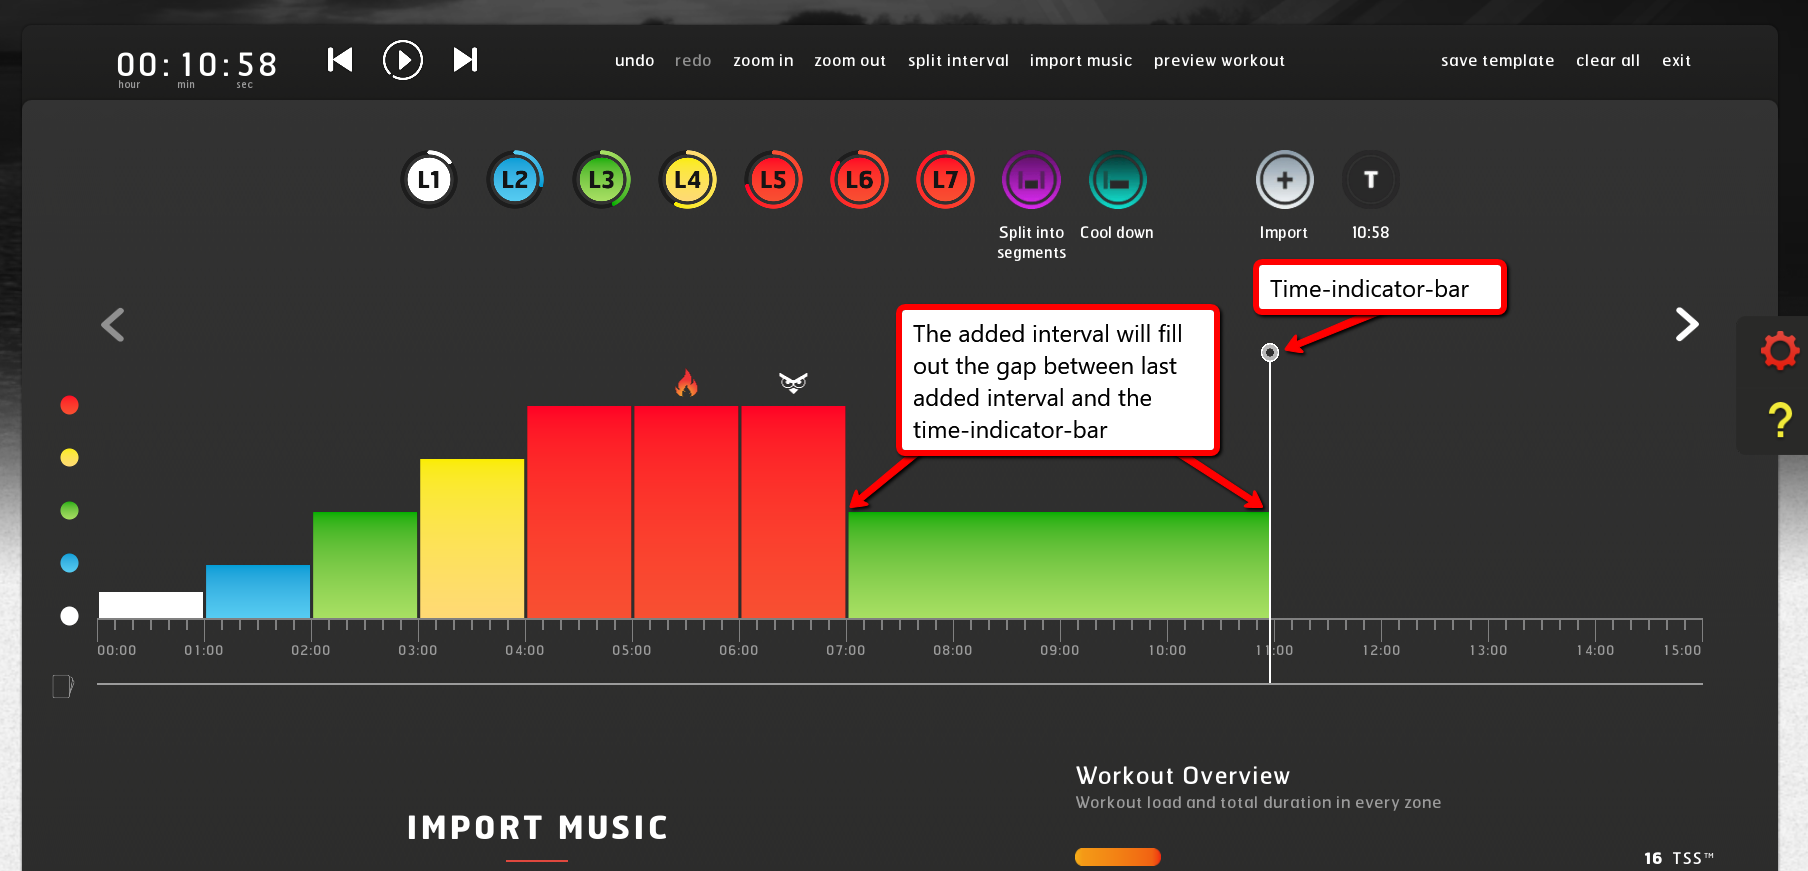Click the T total time icon

[x=1370, y=180]
